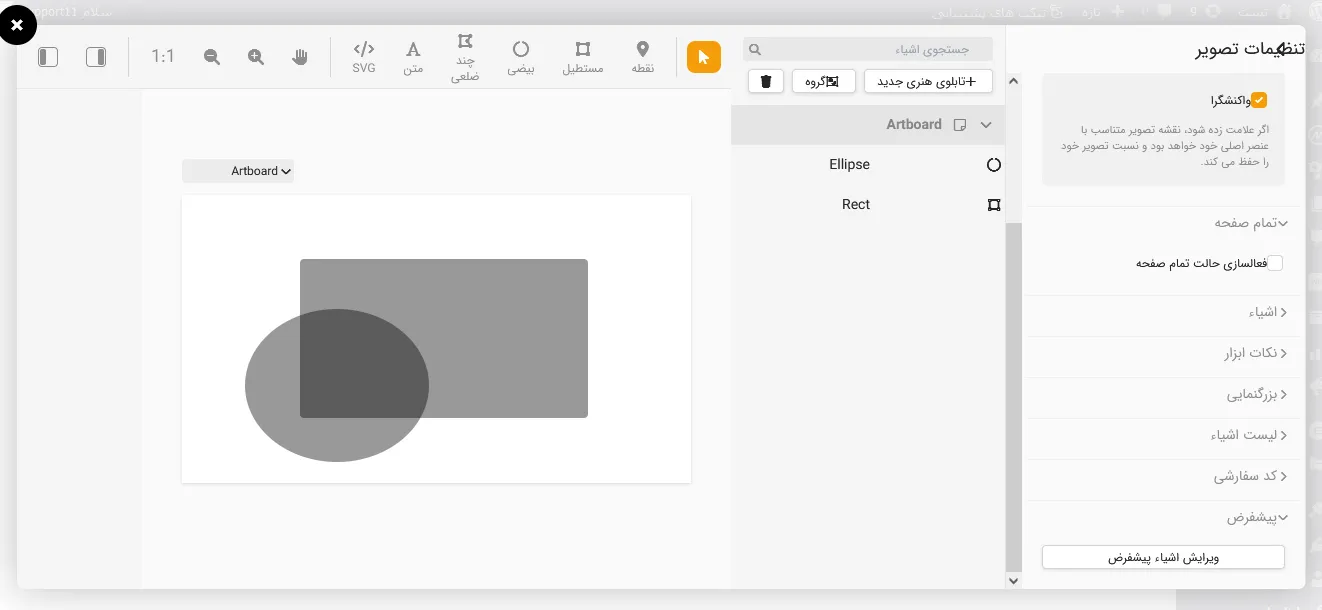Activate the hand pan tool

(300, 57)
